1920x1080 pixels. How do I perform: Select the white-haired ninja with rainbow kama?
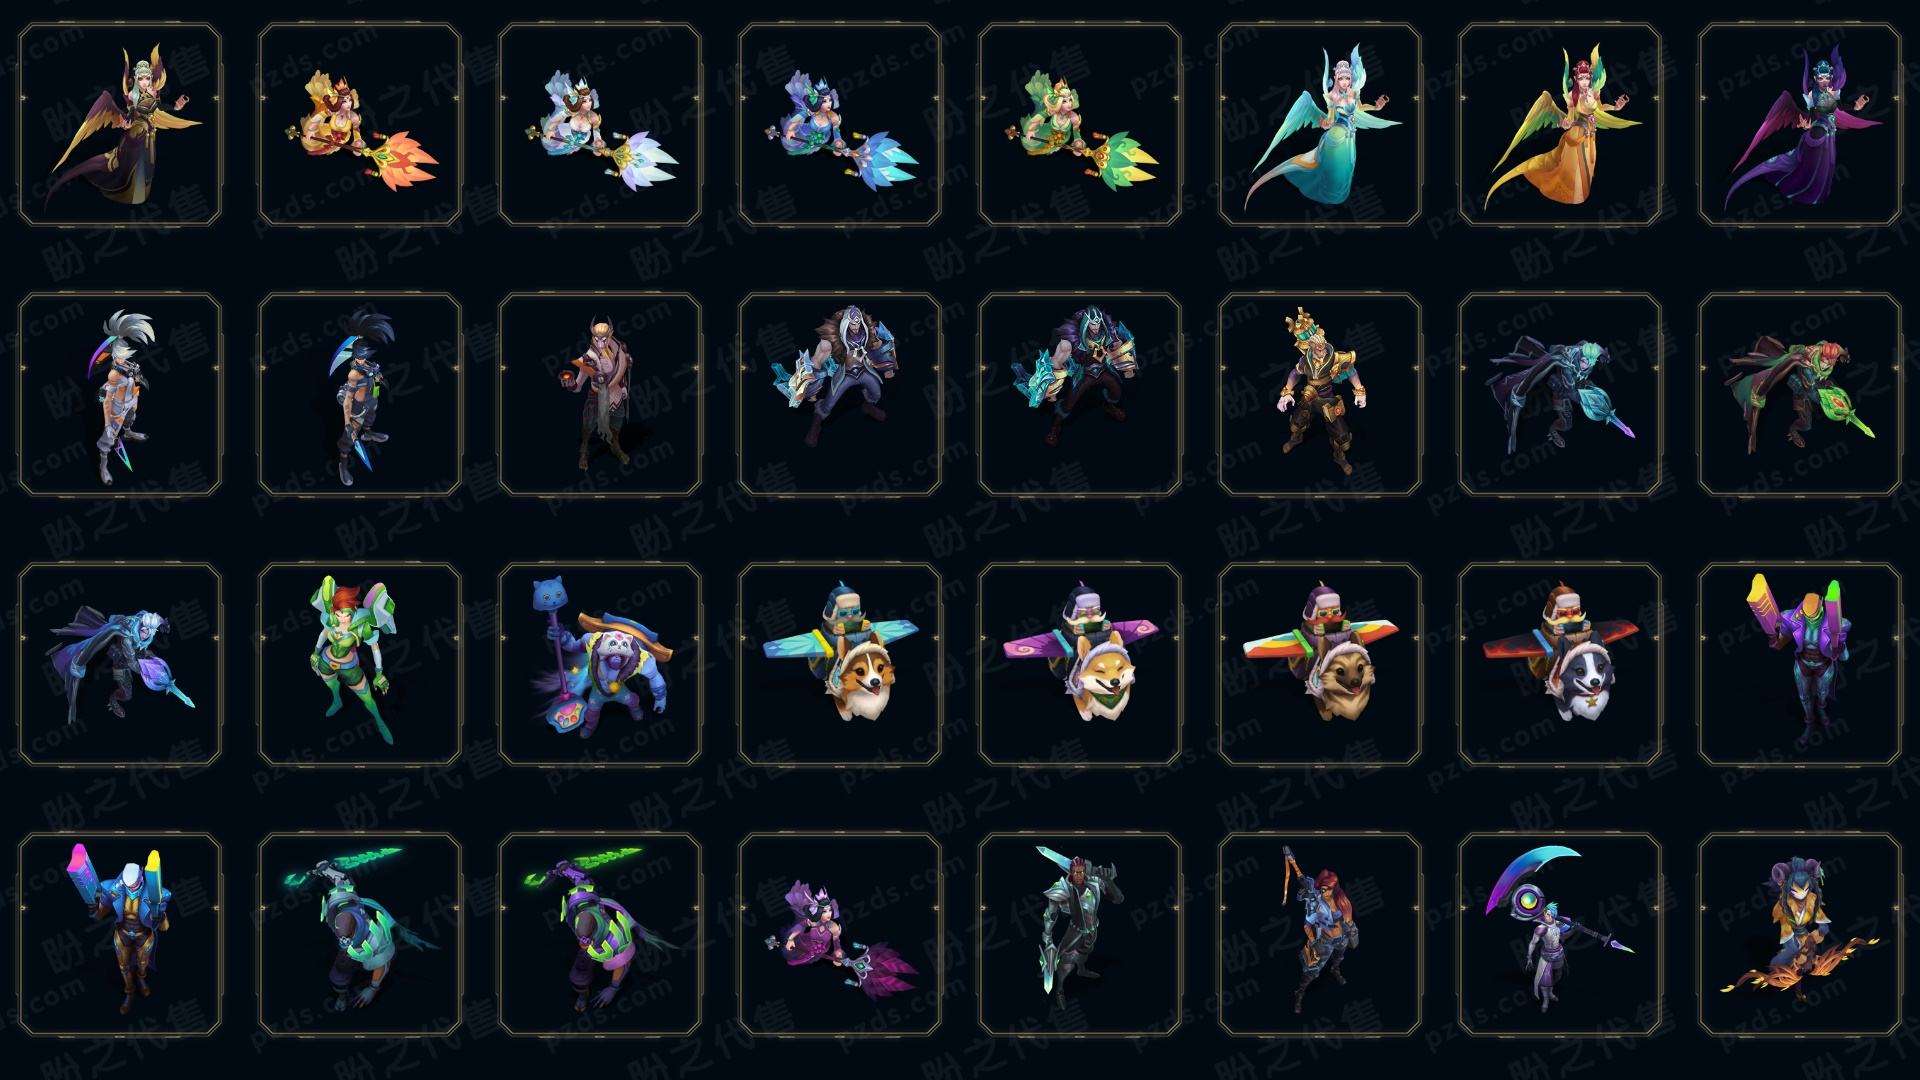click(x=120, y=395)
